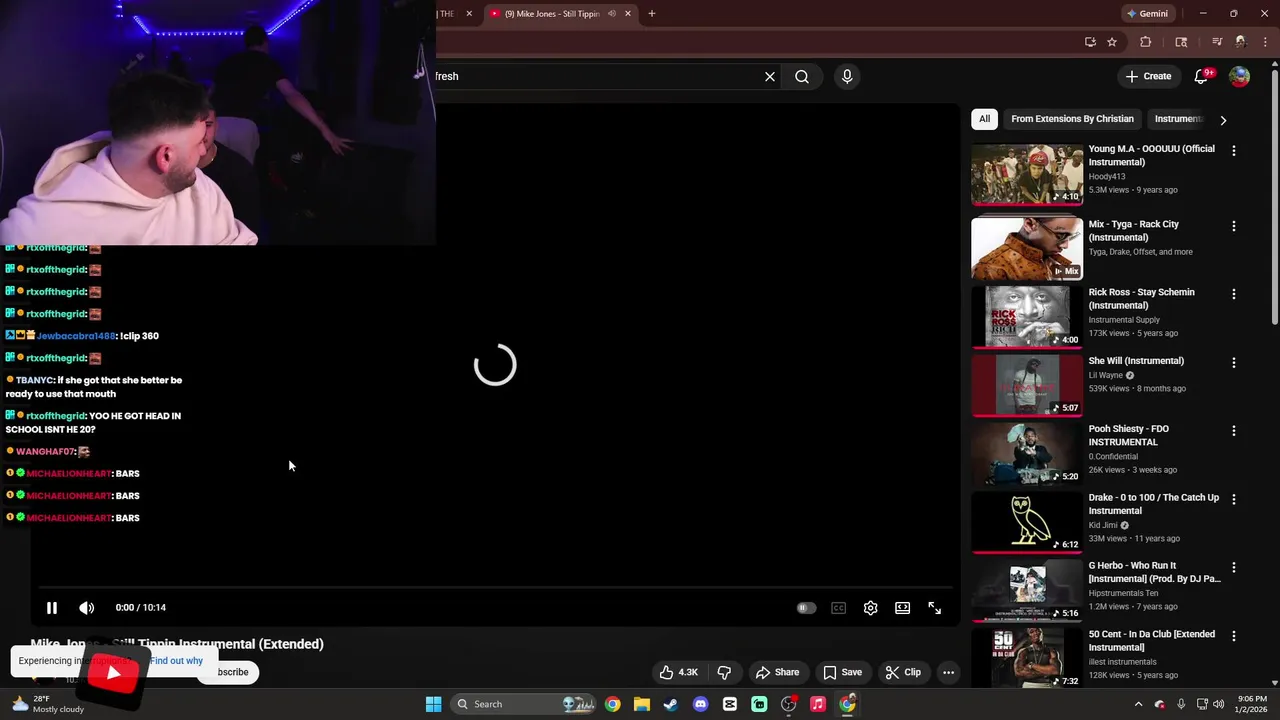Click the Find out why link
The height and width of the screenshot is (720, 1280).
tap(176, 661)
